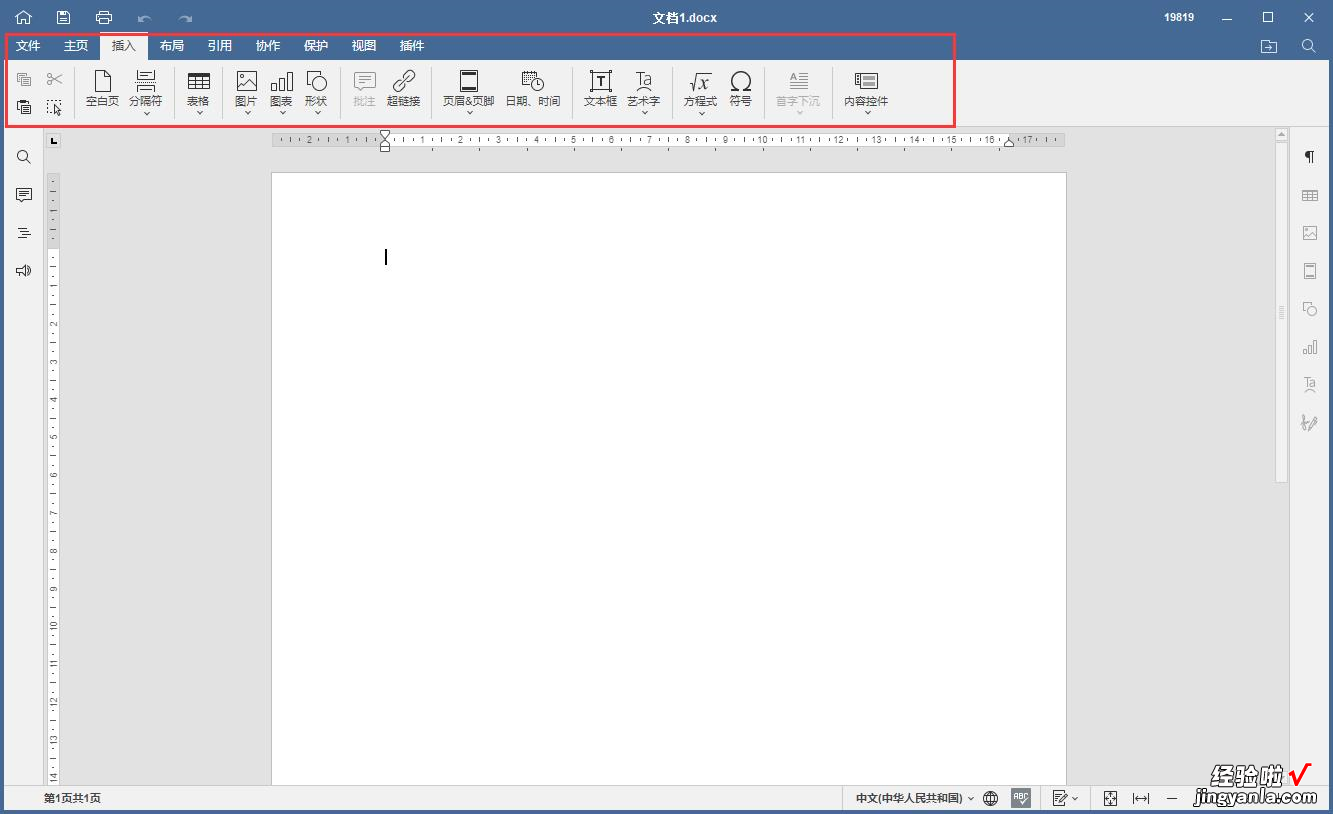Click the 符号 symbol button
1333x814 pixels.
click(741, 90)
